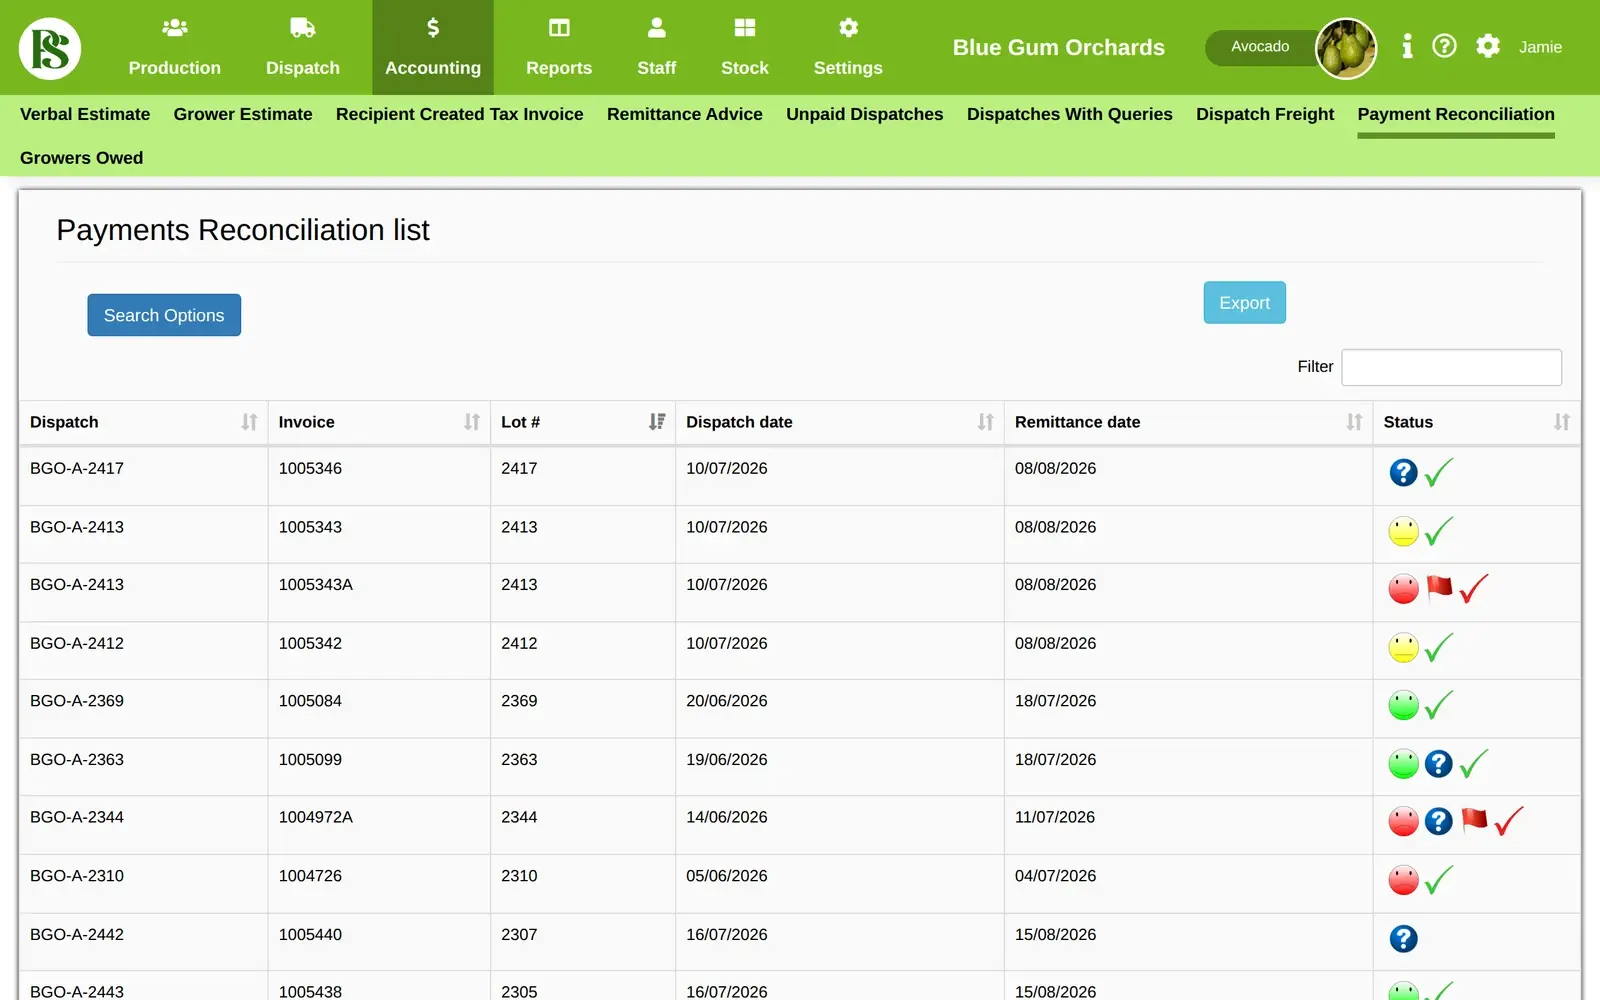
Task: Click the PS logo icon
Action: [50, 48]
